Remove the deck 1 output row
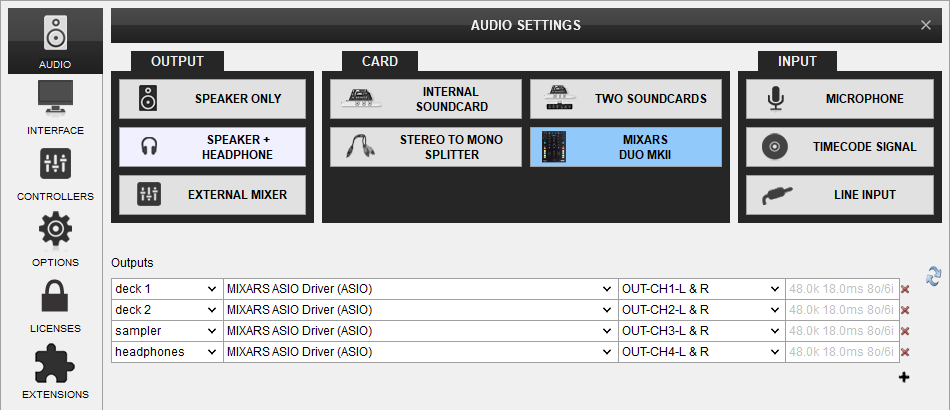This screenshot has height=410, width=950. 905,289
